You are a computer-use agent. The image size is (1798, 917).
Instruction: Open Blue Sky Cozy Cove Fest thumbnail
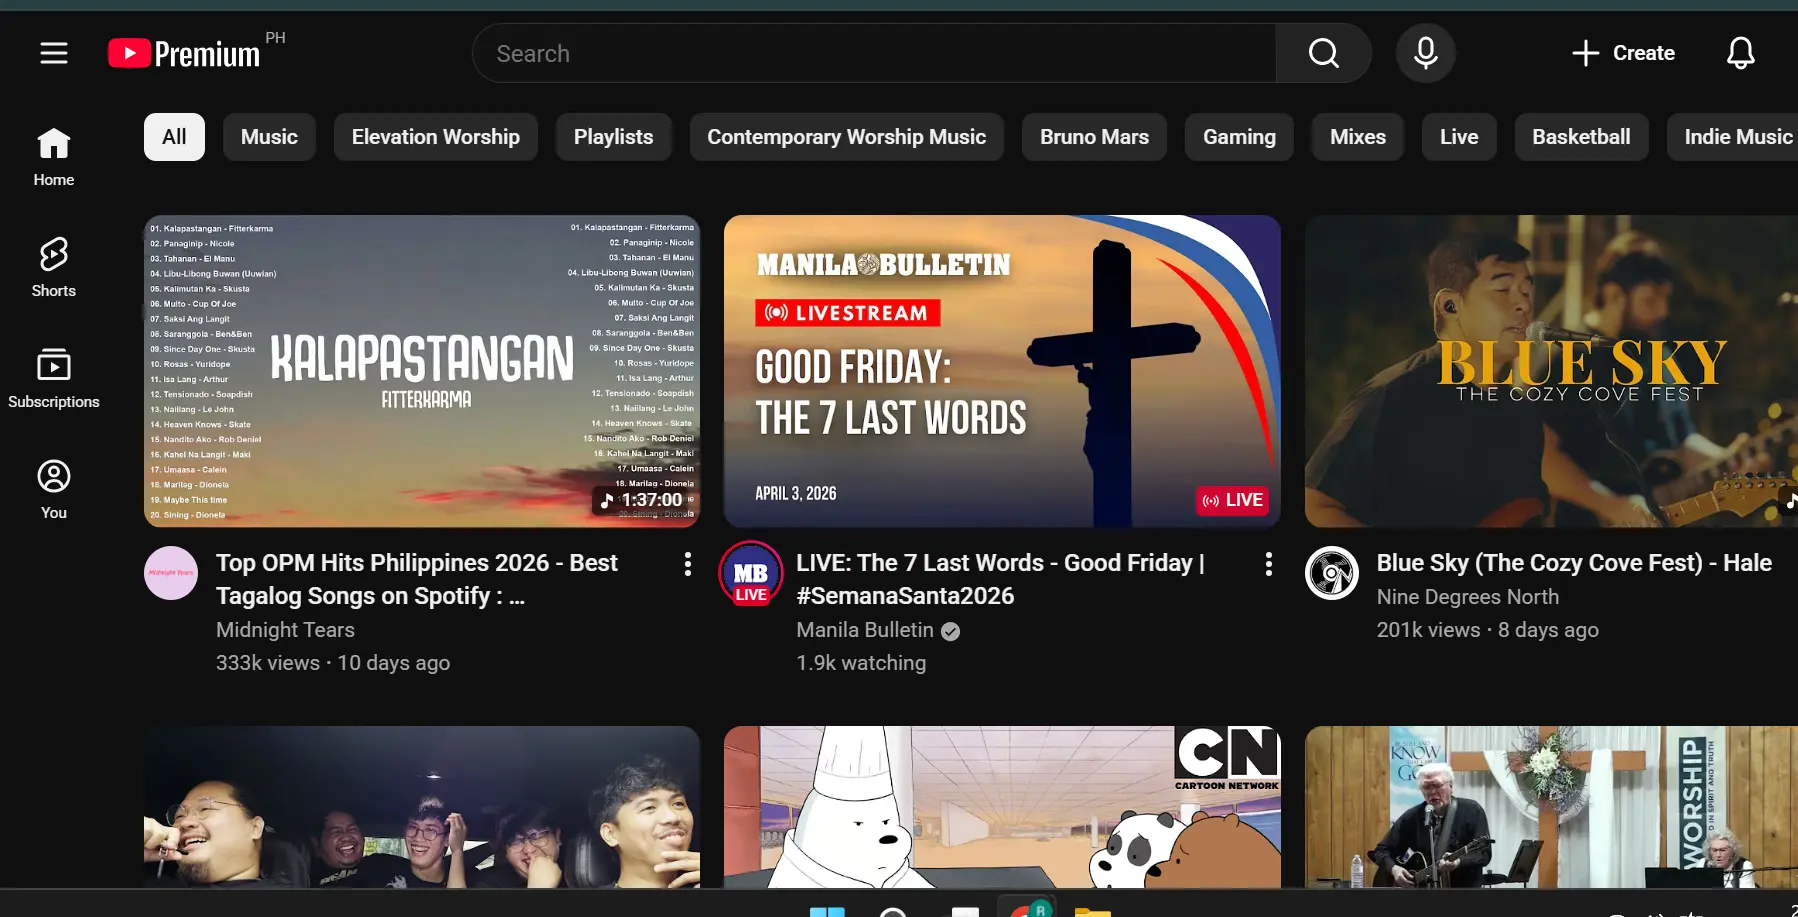point(1551,371)
